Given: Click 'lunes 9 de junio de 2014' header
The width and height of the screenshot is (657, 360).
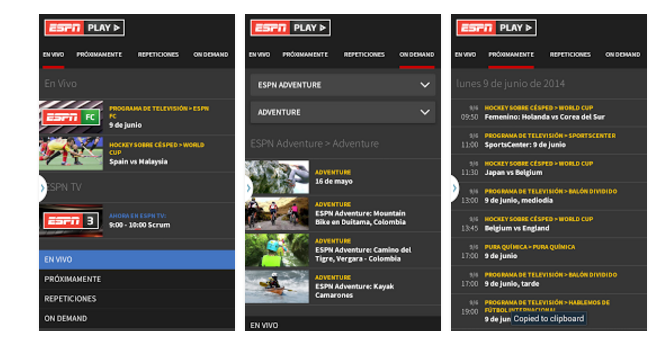Looking at the screenshot, I should click(x=510, y=84).
